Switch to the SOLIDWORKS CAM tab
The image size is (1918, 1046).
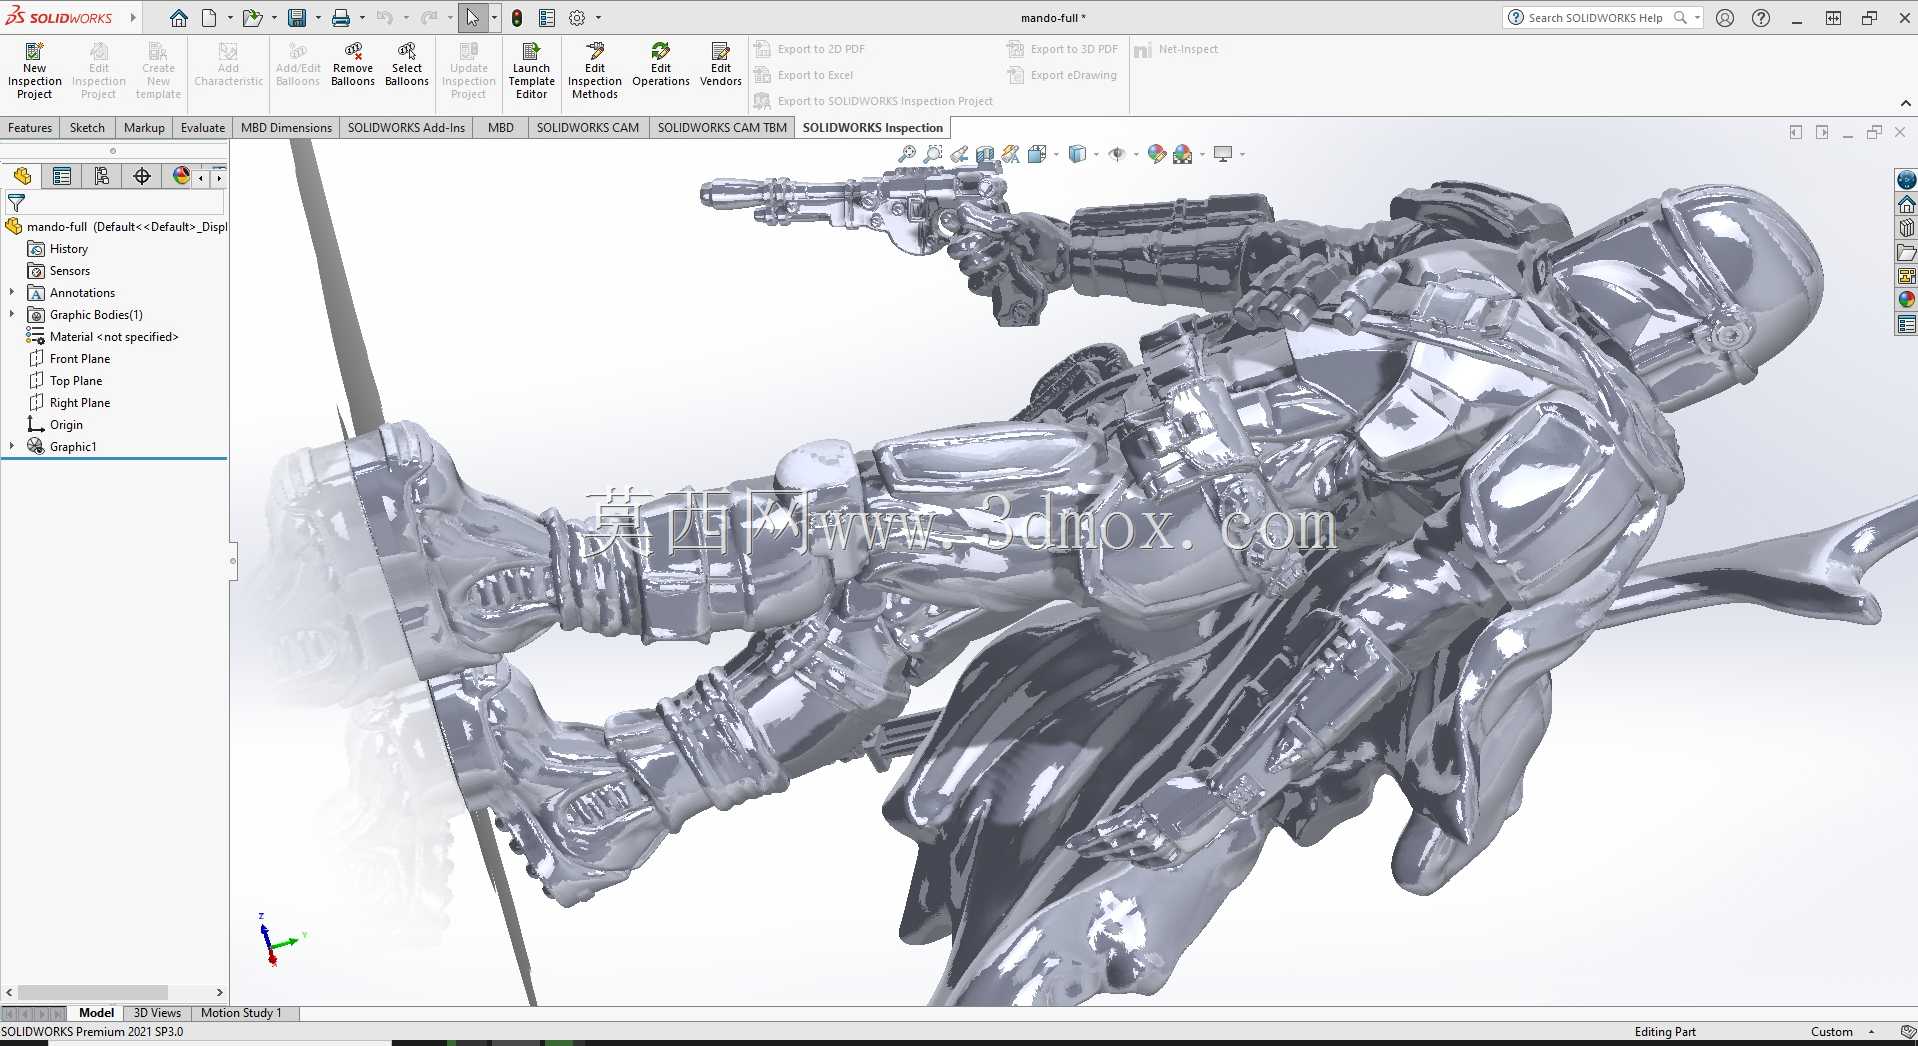[x=587, y=128]
